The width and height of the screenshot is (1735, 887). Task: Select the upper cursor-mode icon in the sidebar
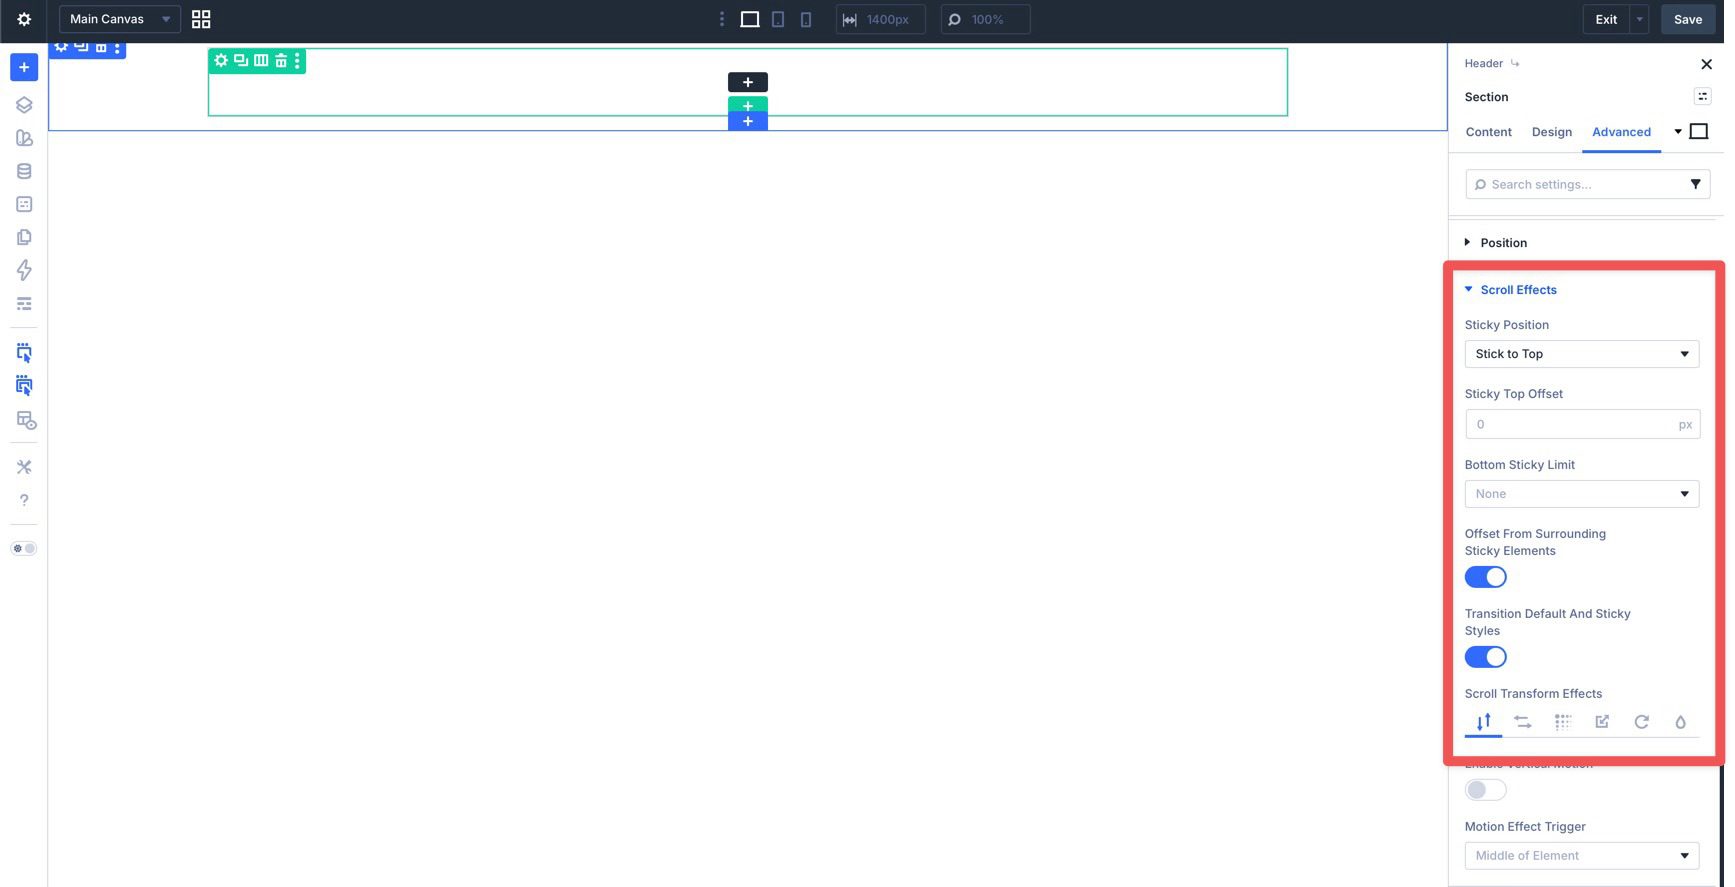click(24, 352)
